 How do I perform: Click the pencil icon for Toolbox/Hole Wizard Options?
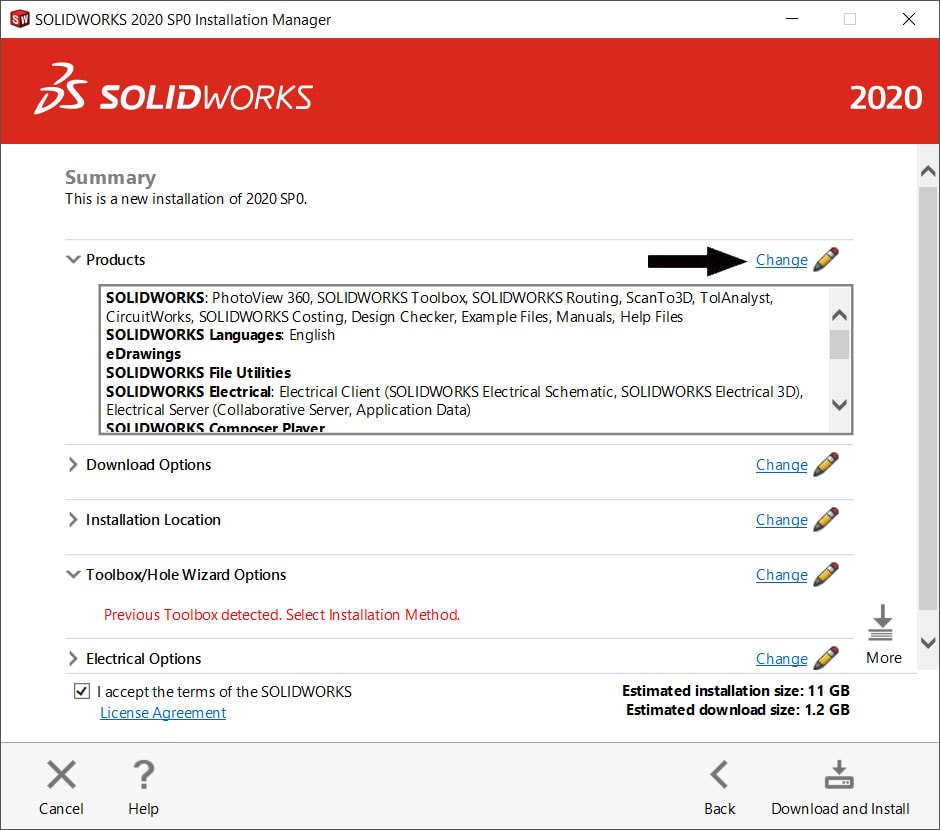(826, 574)
